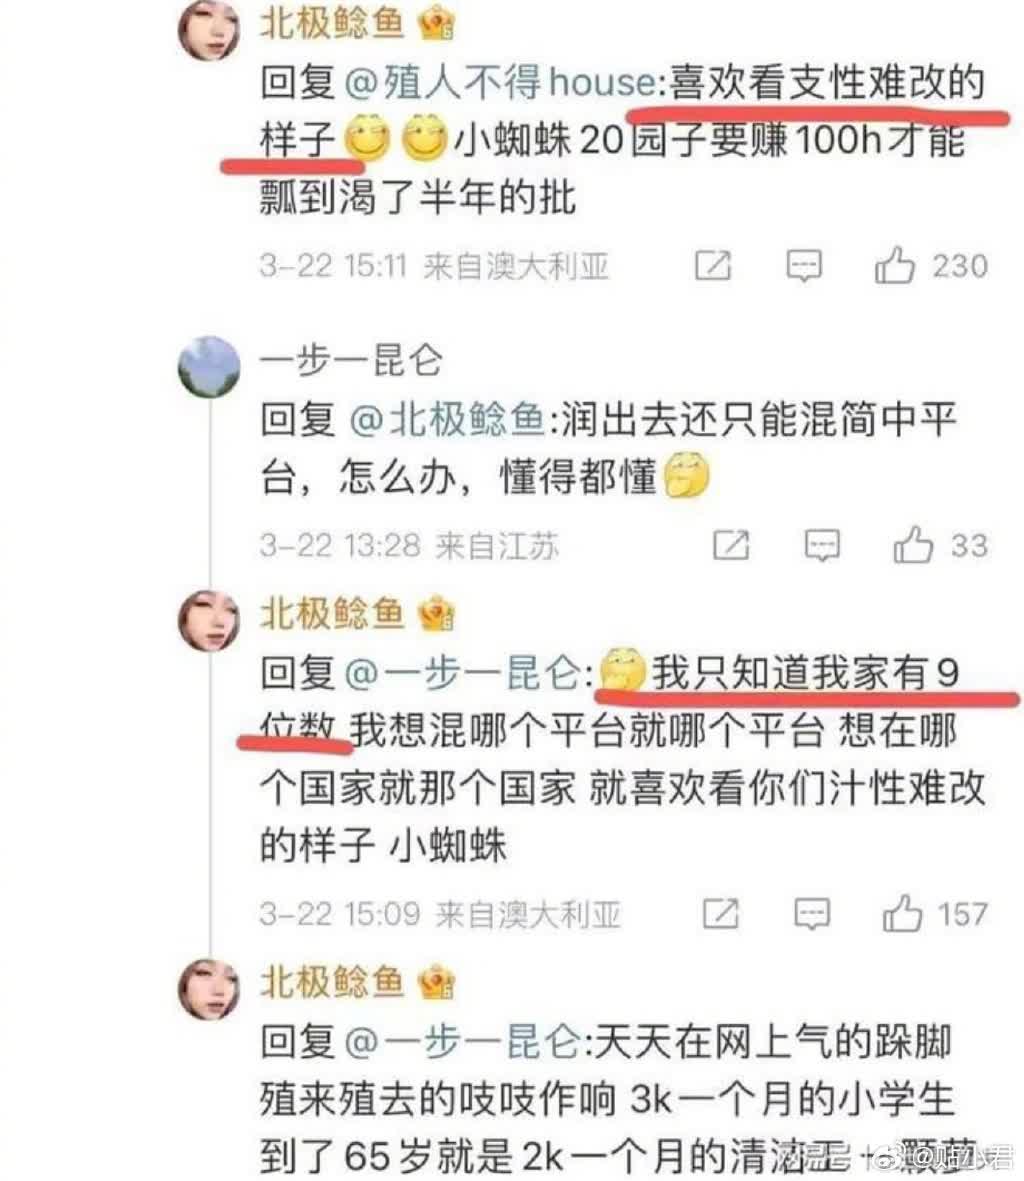Open 北极鲶鱼 avatar on the bottom comment

click(209, 989)
